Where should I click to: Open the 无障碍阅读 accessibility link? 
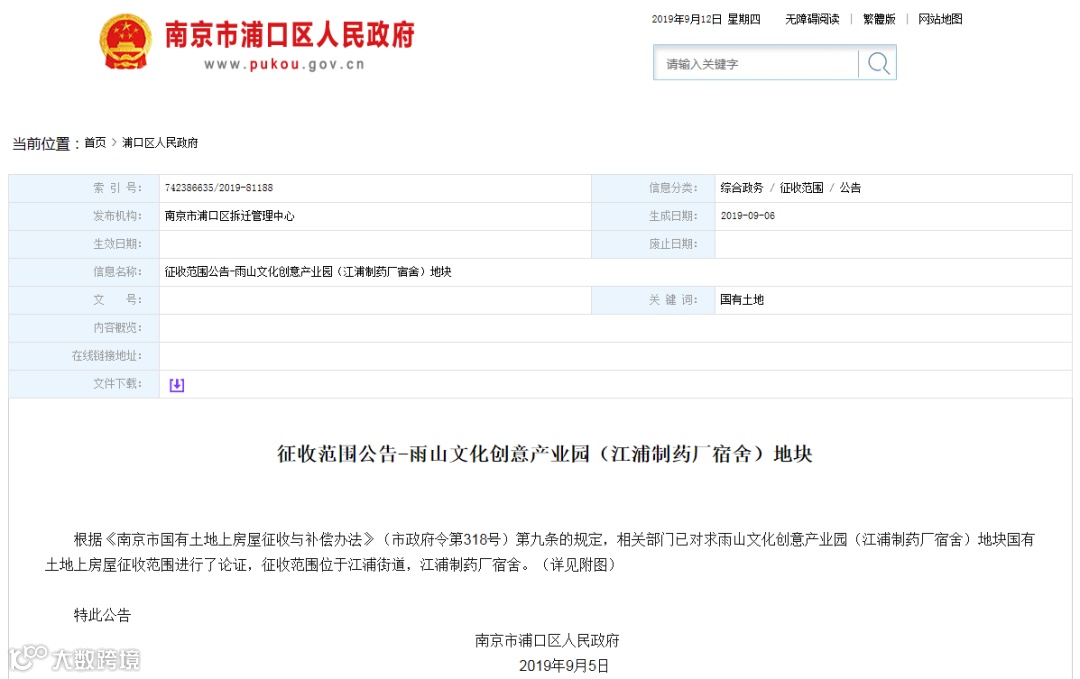pyautogui.click(x=812, y=19)
